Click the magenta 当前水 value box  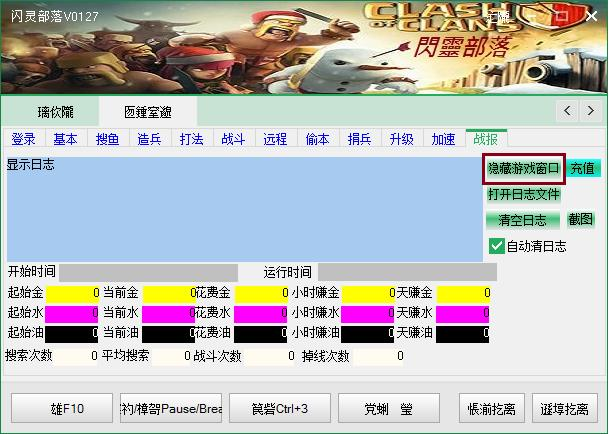pos(169,314)
